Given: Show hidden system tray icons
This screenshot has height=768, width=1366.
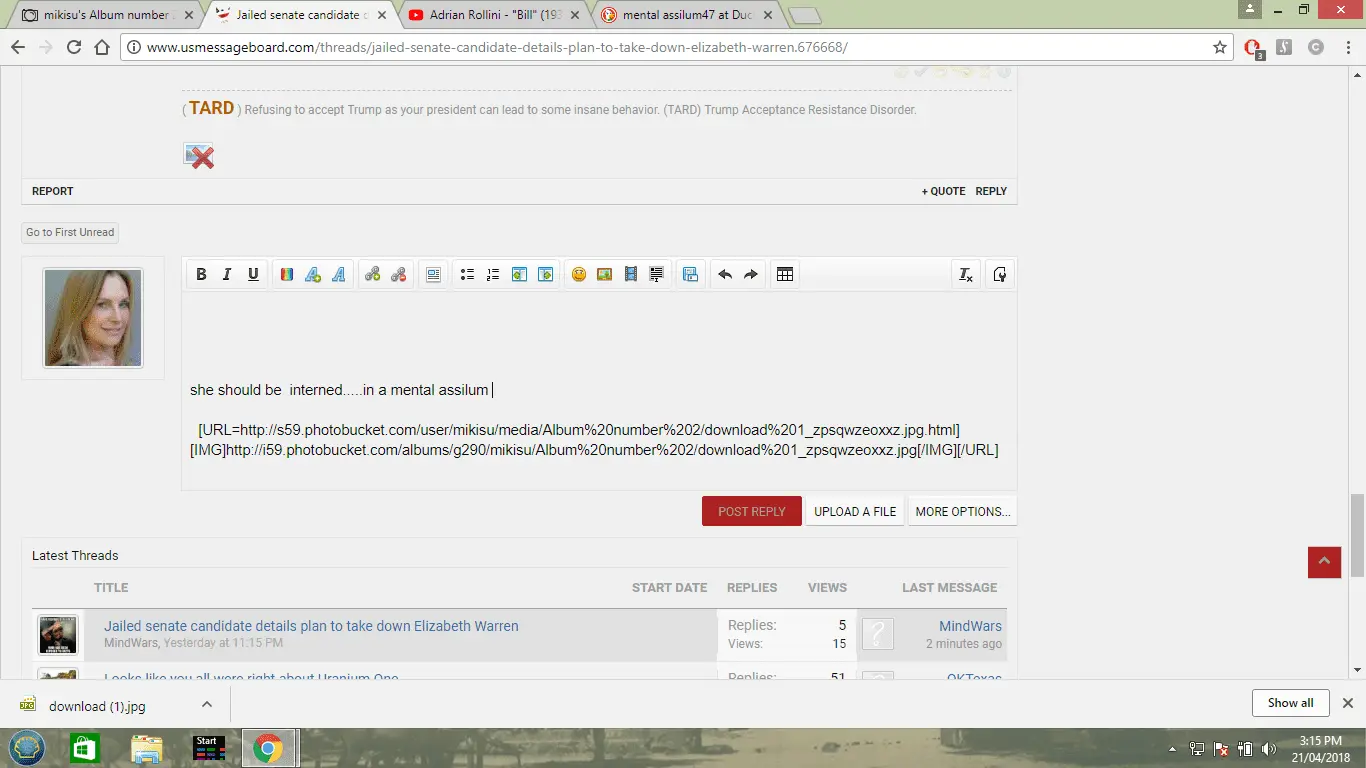Looking at the screenshot, I should click(x=1172, y=749).
